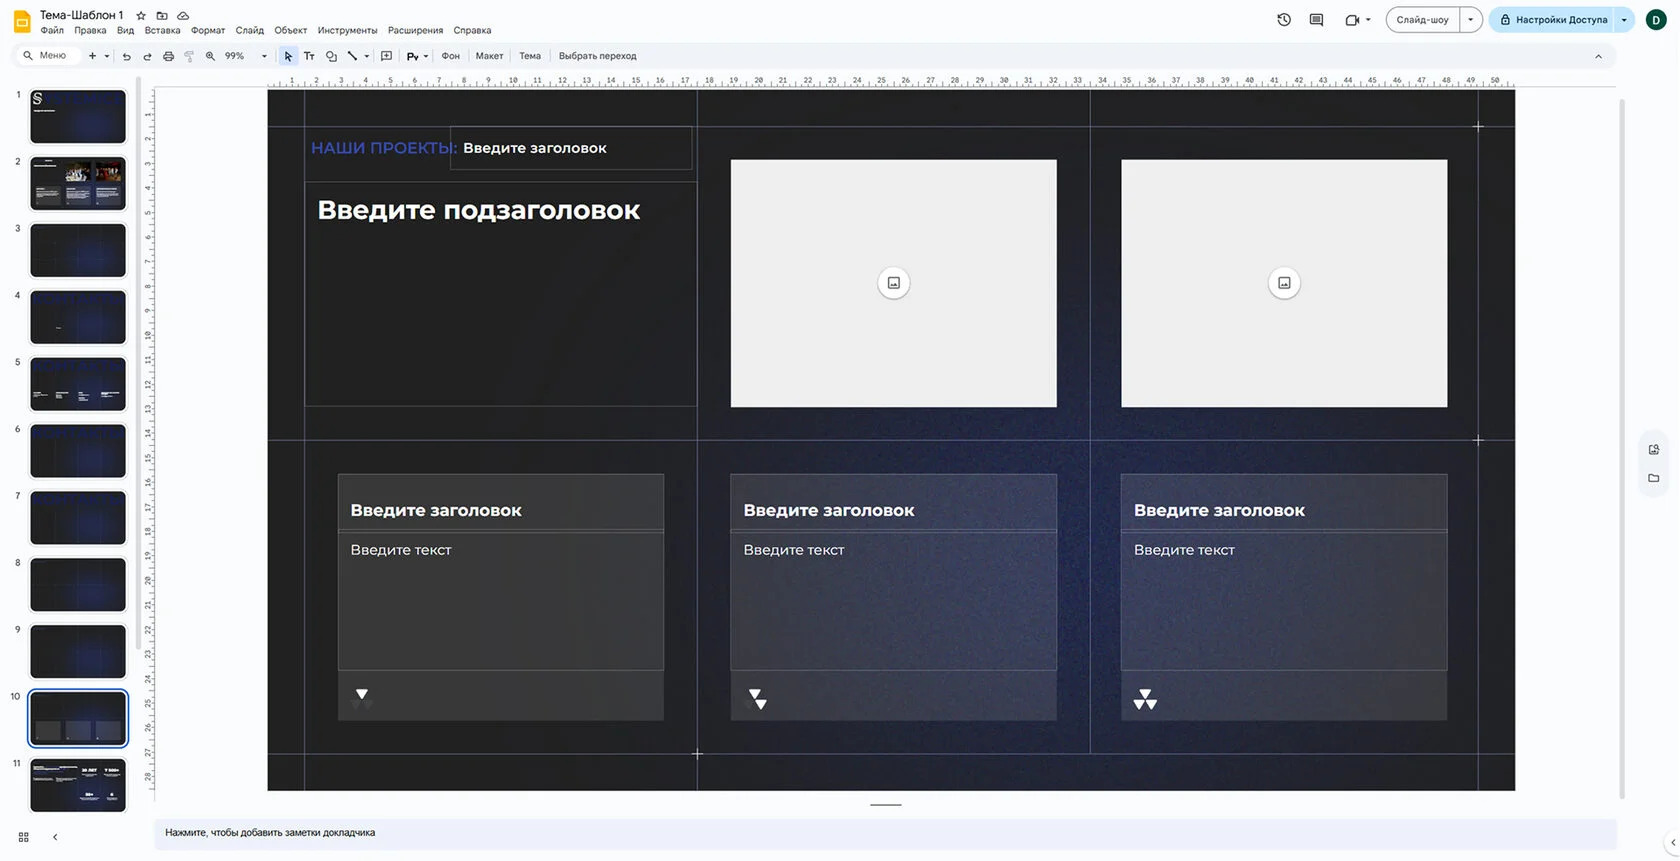The image size is (1680, 861).
Task: Open grid view of slides
Action: tap(24, 837)
